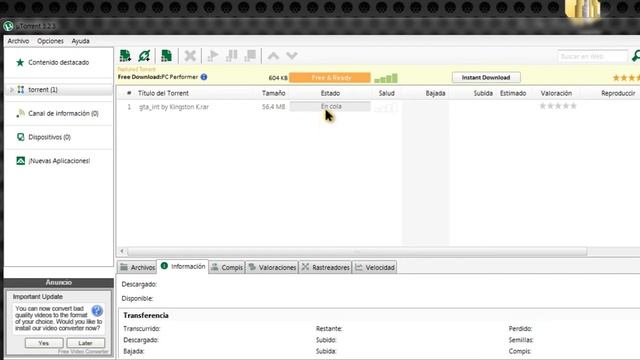The image size is (640, 360).
Task: Sort by Estado column header
Action: pyautogui.click(x=330, y=93)
